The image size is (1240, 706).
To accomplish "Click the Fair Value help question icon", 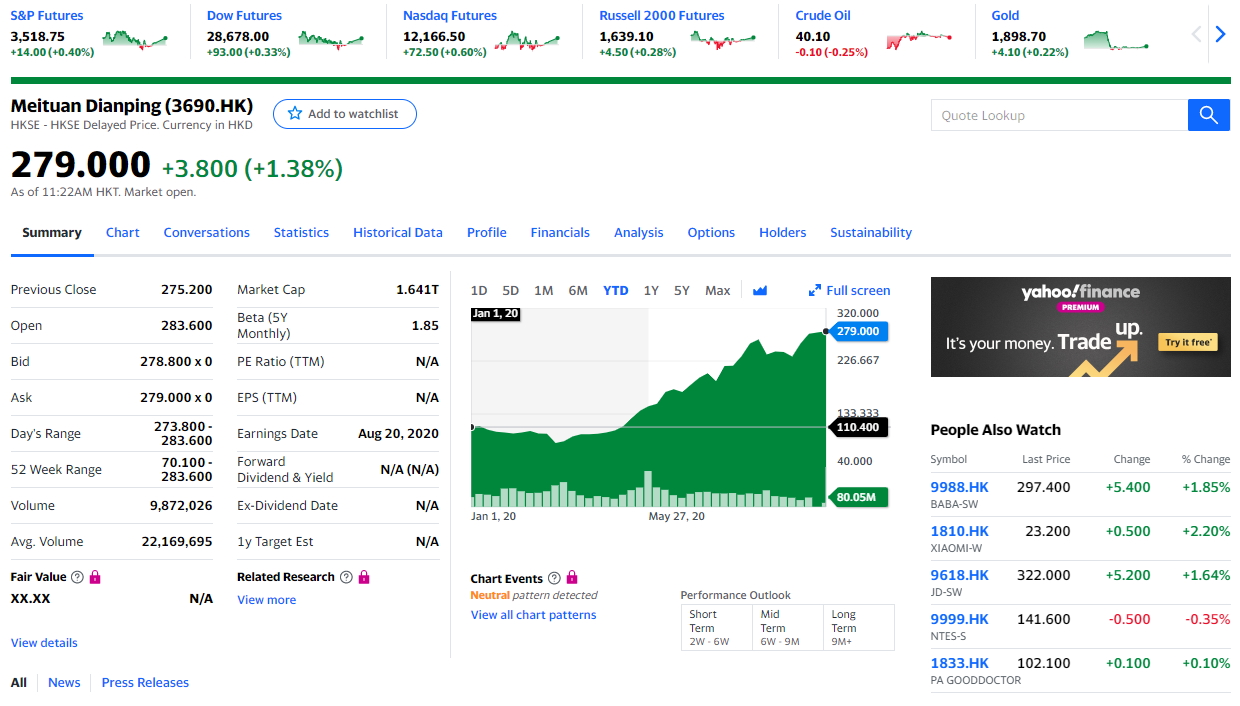I will pyautogui.click(x=77, y=577).
